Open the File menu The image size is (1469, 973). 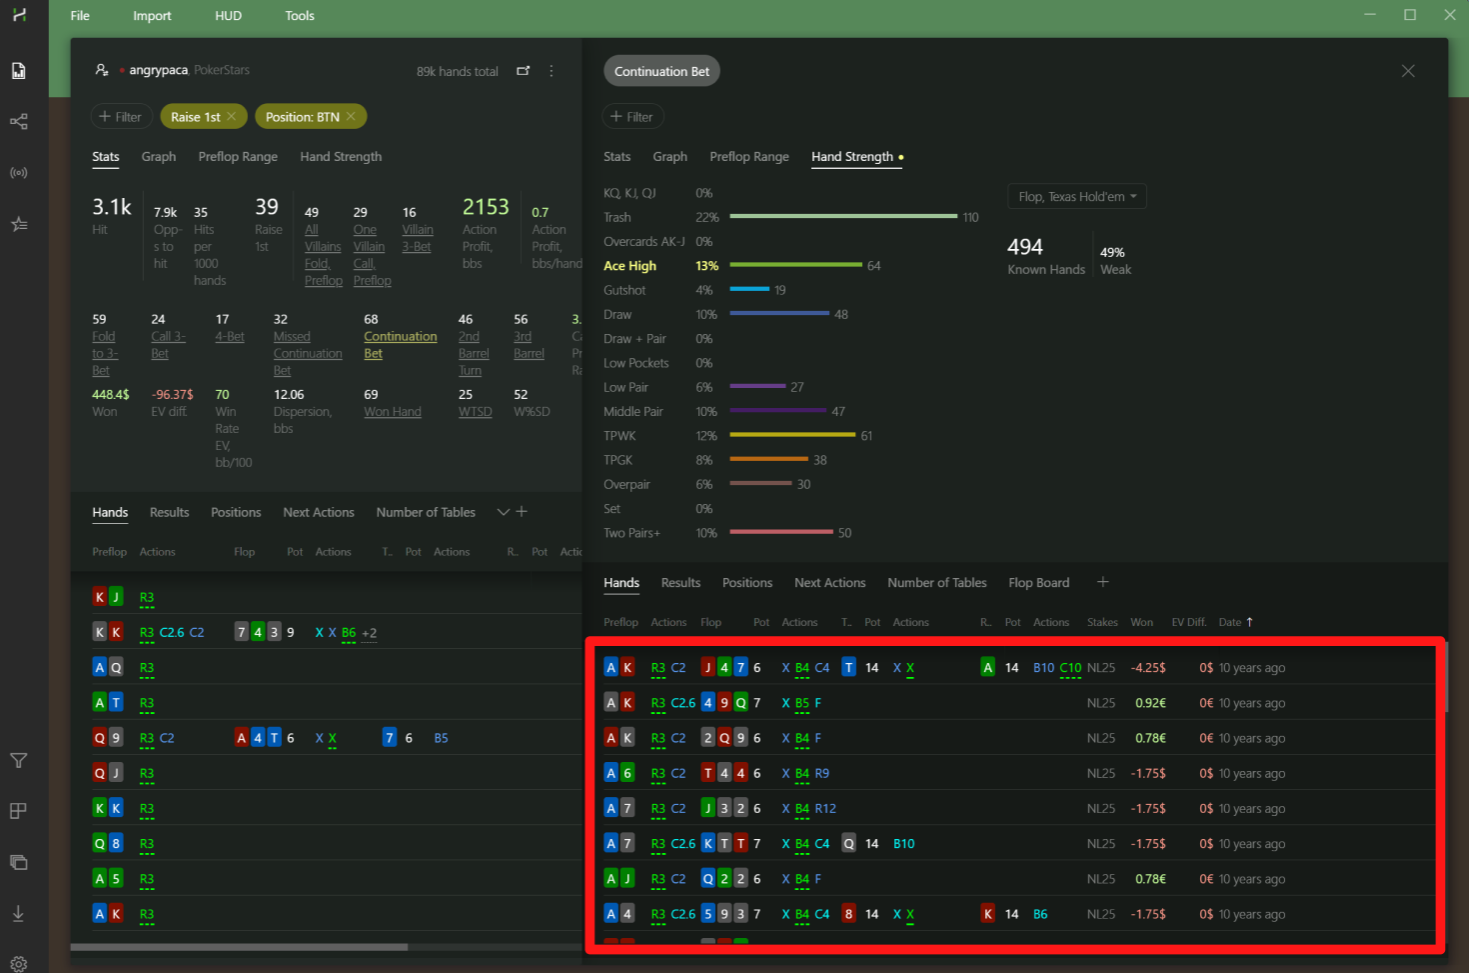pos(80,15)
